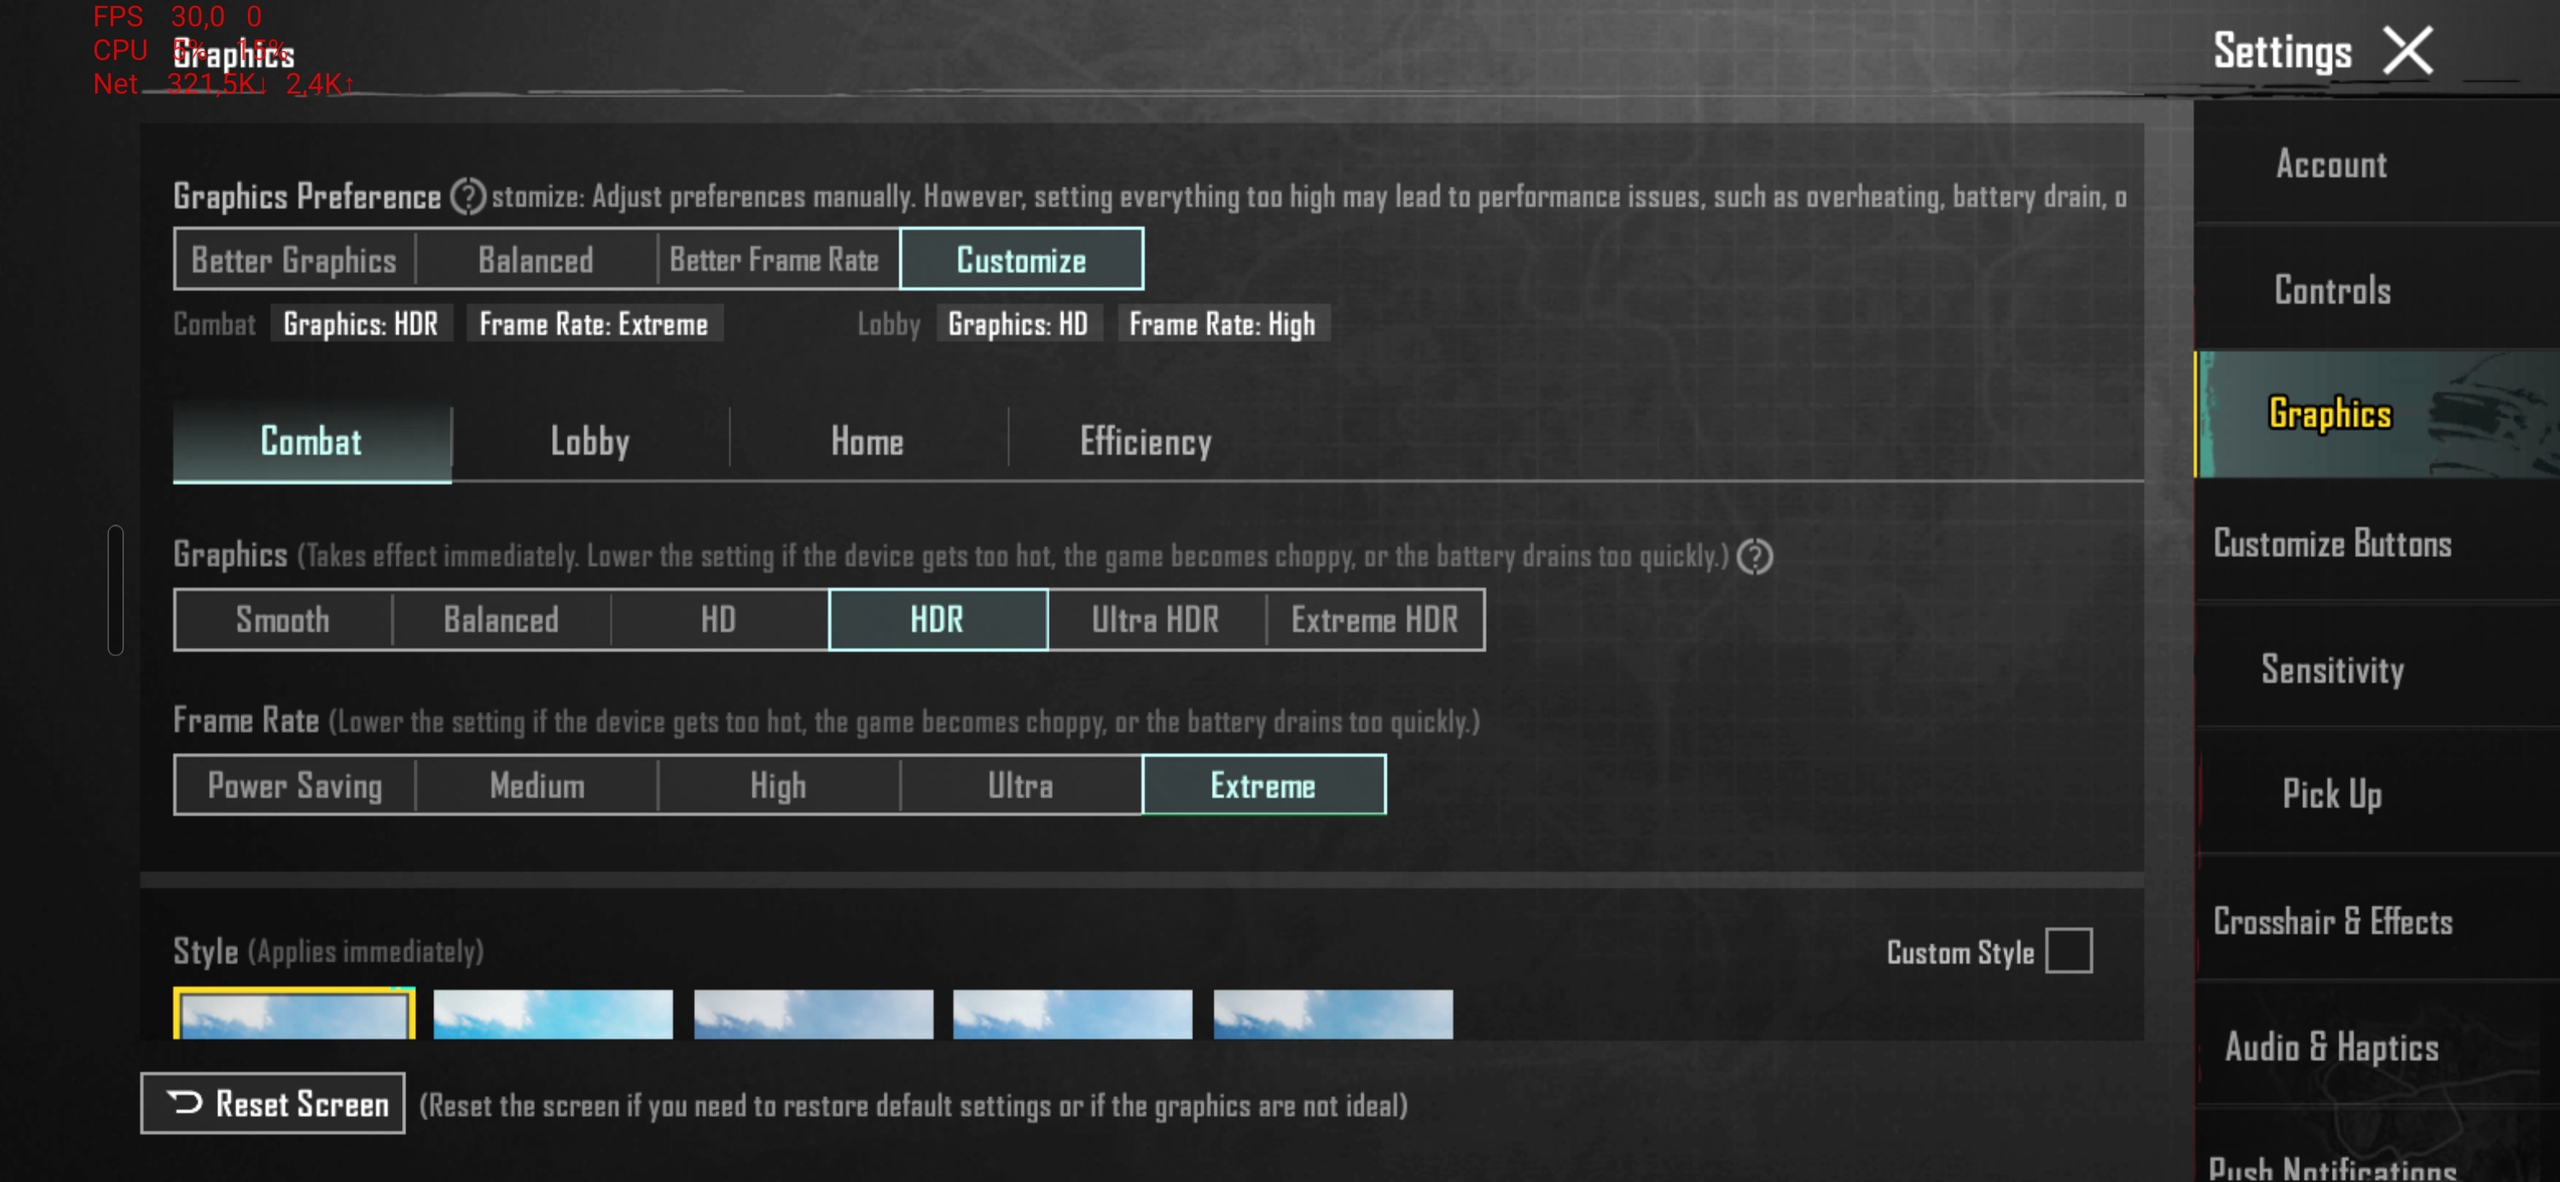Set graphics quality to Smooth
2560x1182 pixels.
283,619
